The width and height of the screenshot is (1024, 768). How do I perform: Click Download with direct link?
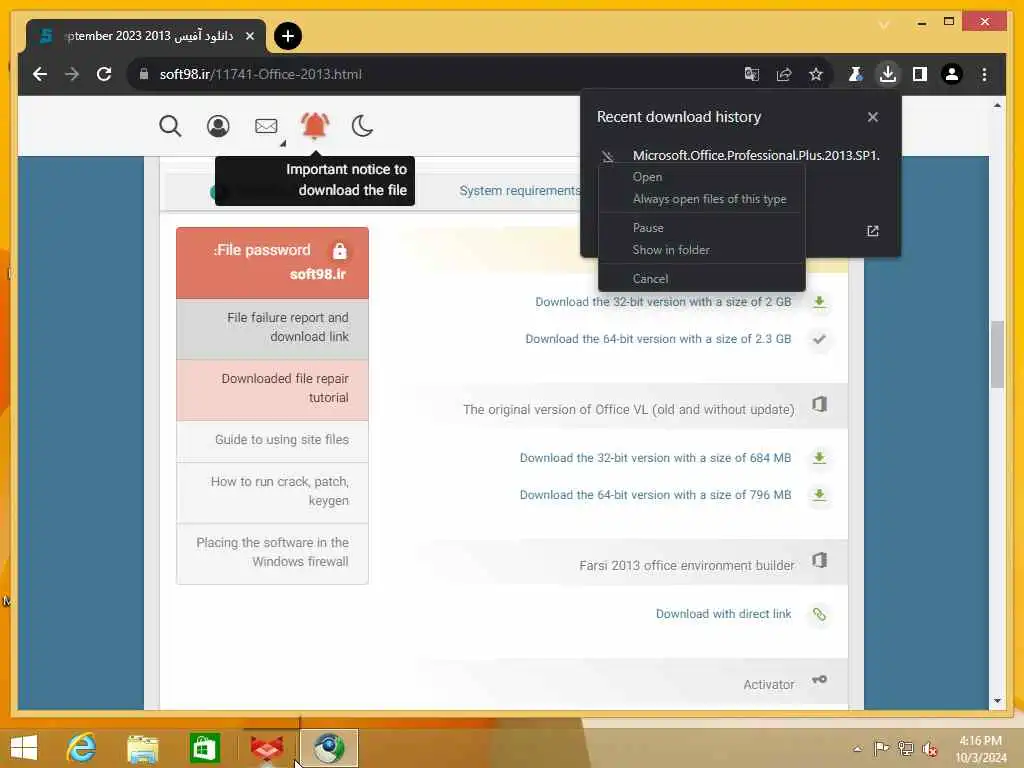[x=723, y=614]
